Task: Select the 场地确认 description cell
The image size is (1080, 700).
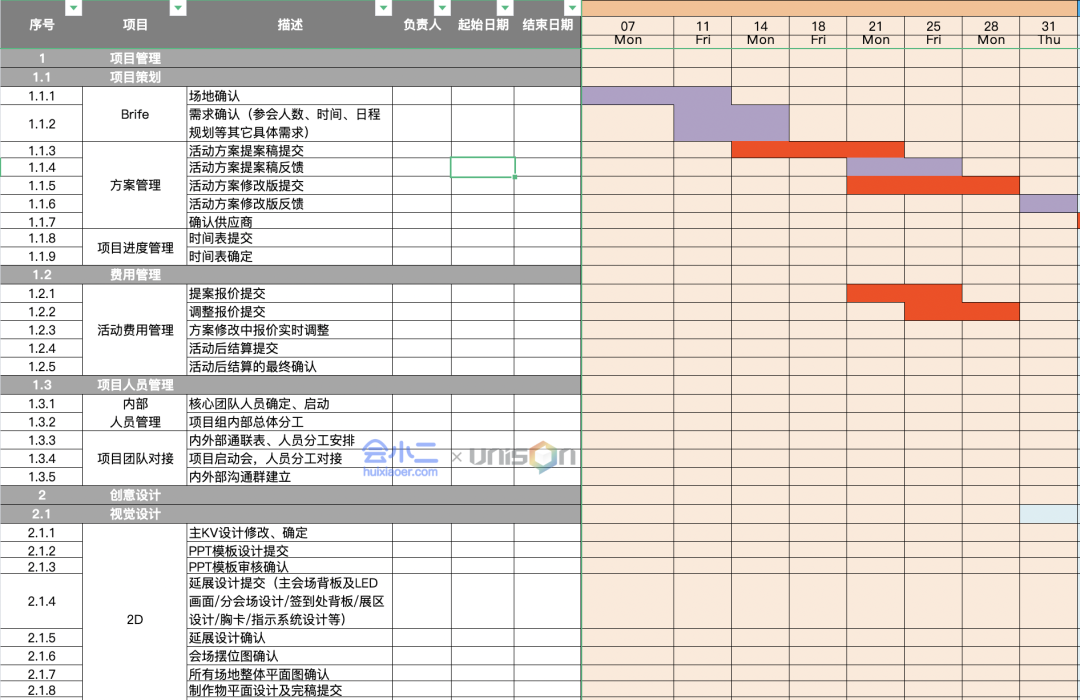Action: [289, 96]
